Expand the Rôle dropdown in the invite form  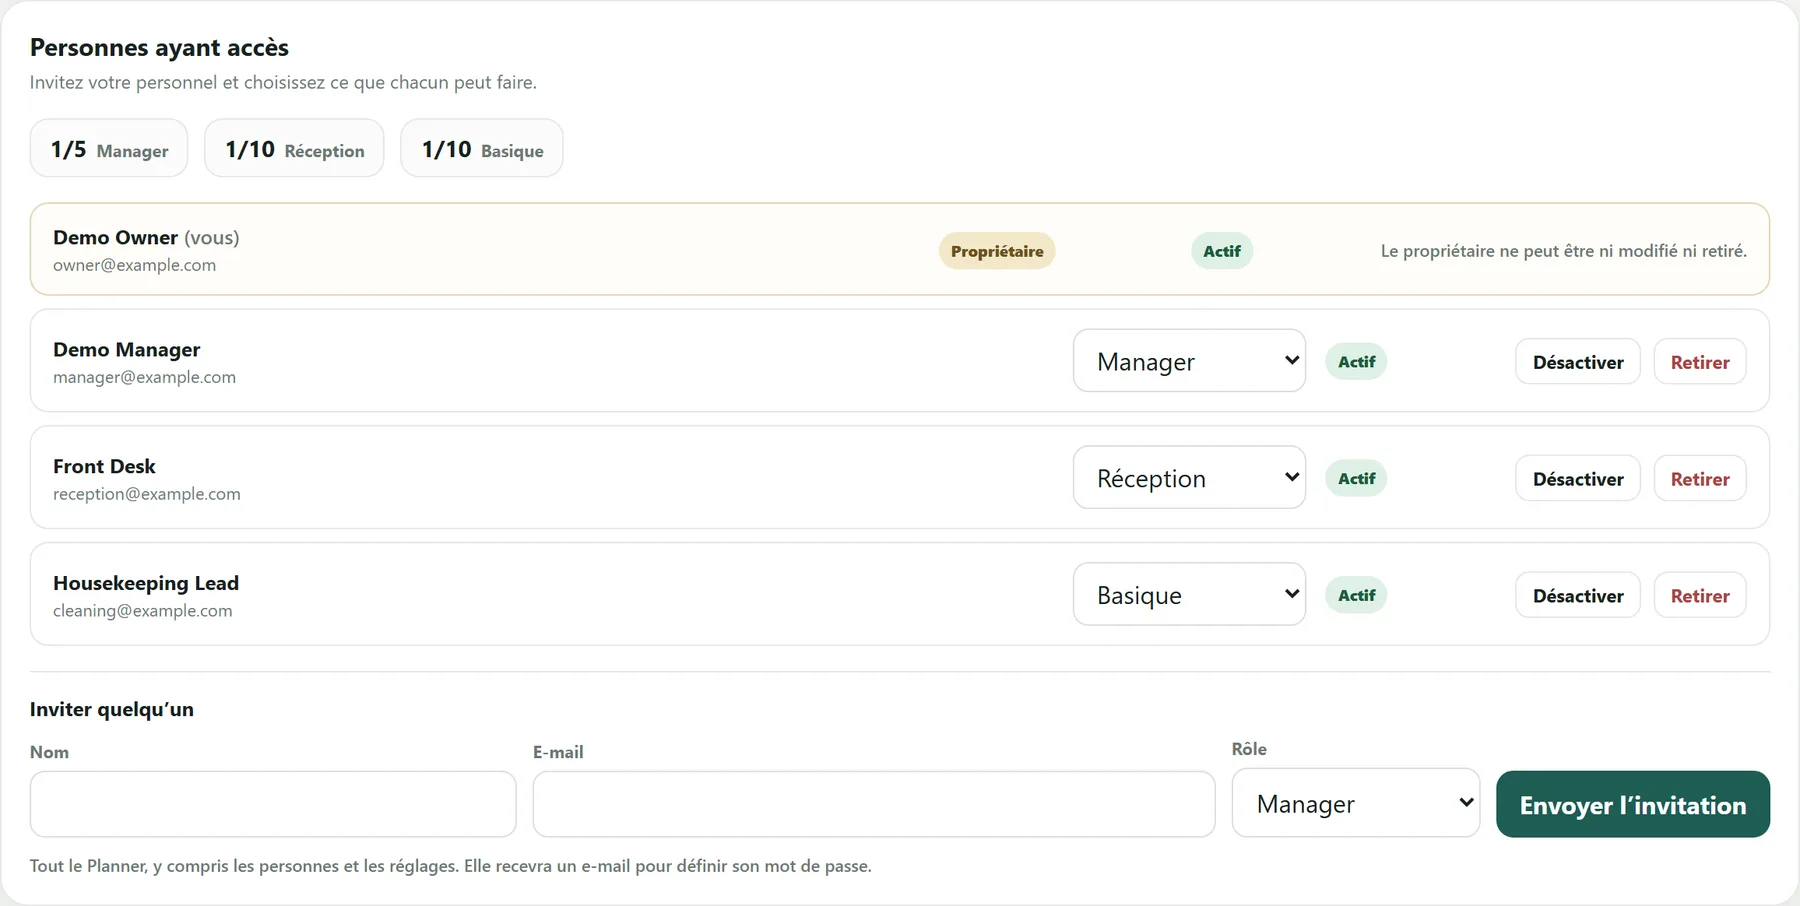[1355, 803]
